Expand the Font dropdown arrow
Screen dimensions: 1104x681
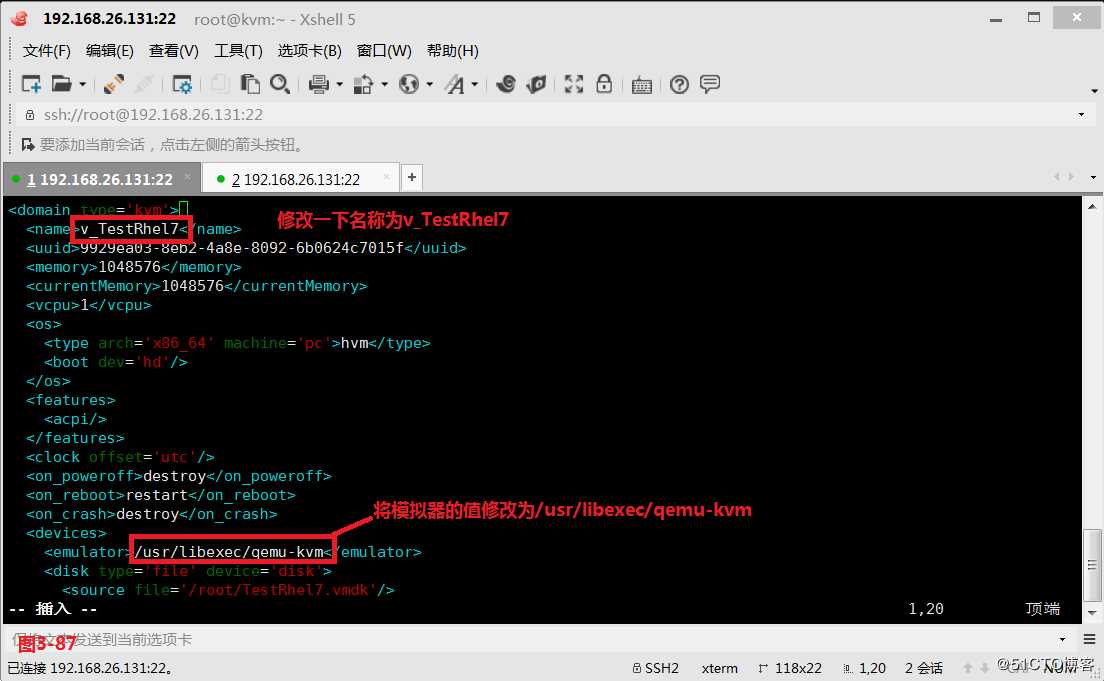(475, 85)
